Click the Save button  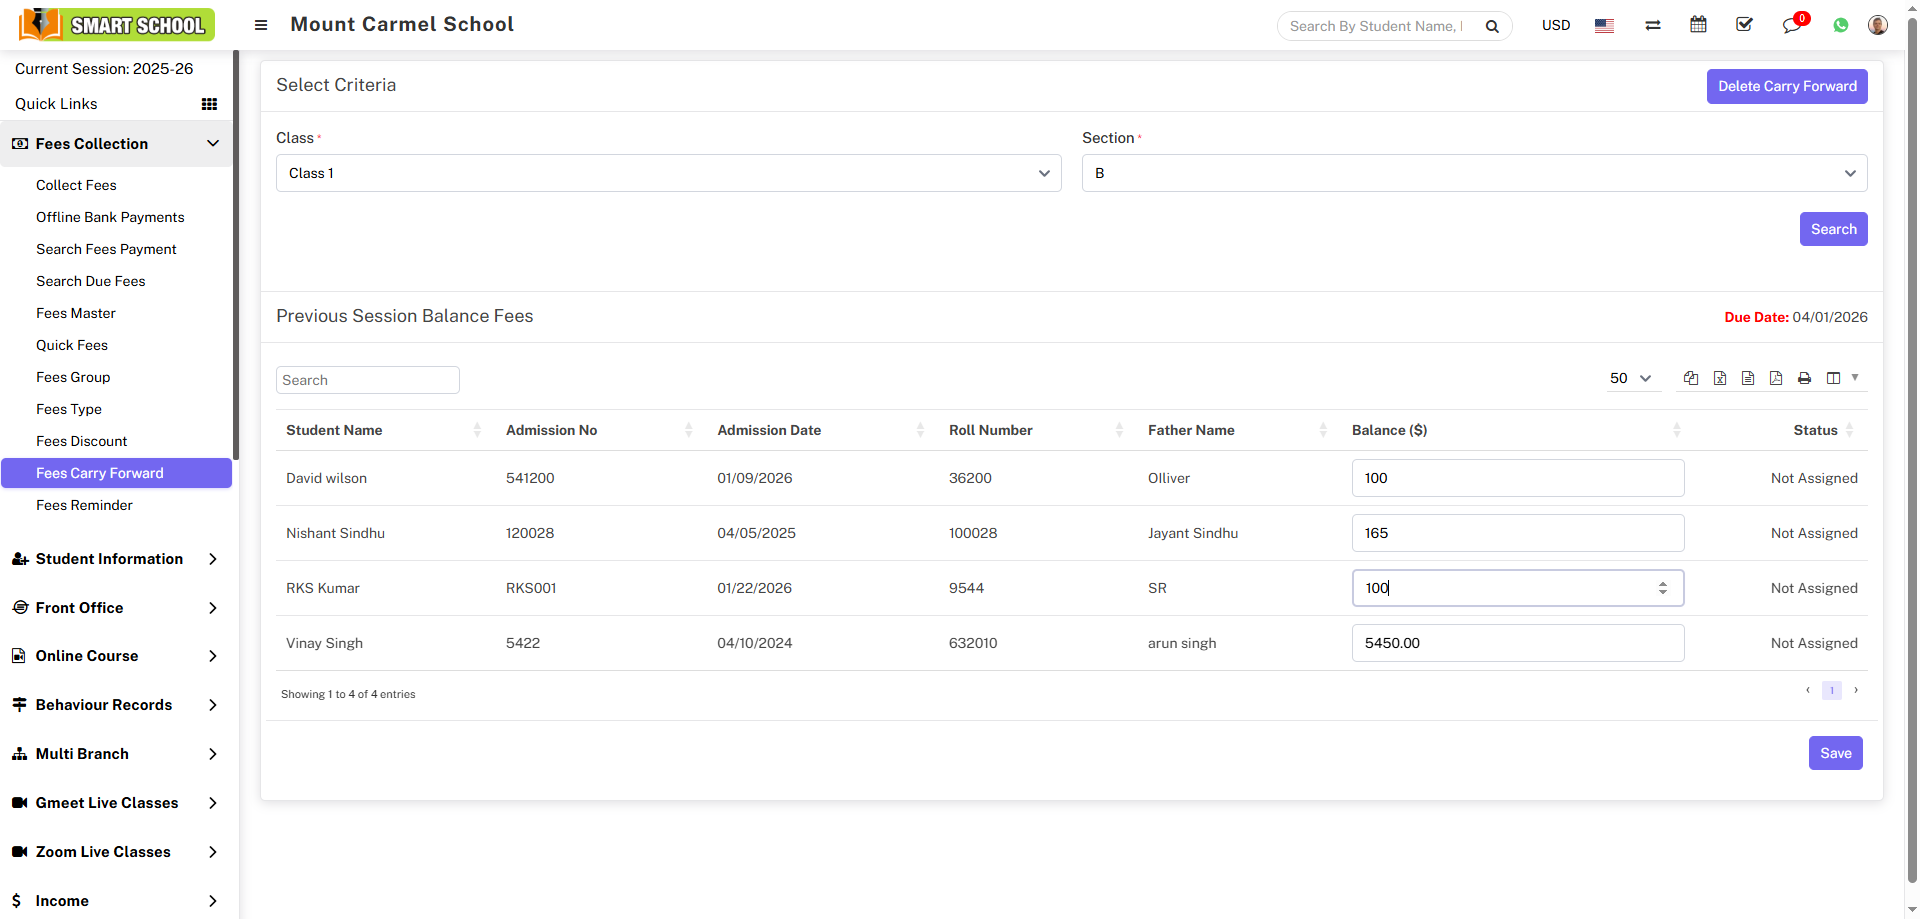tap(1835, 753)
